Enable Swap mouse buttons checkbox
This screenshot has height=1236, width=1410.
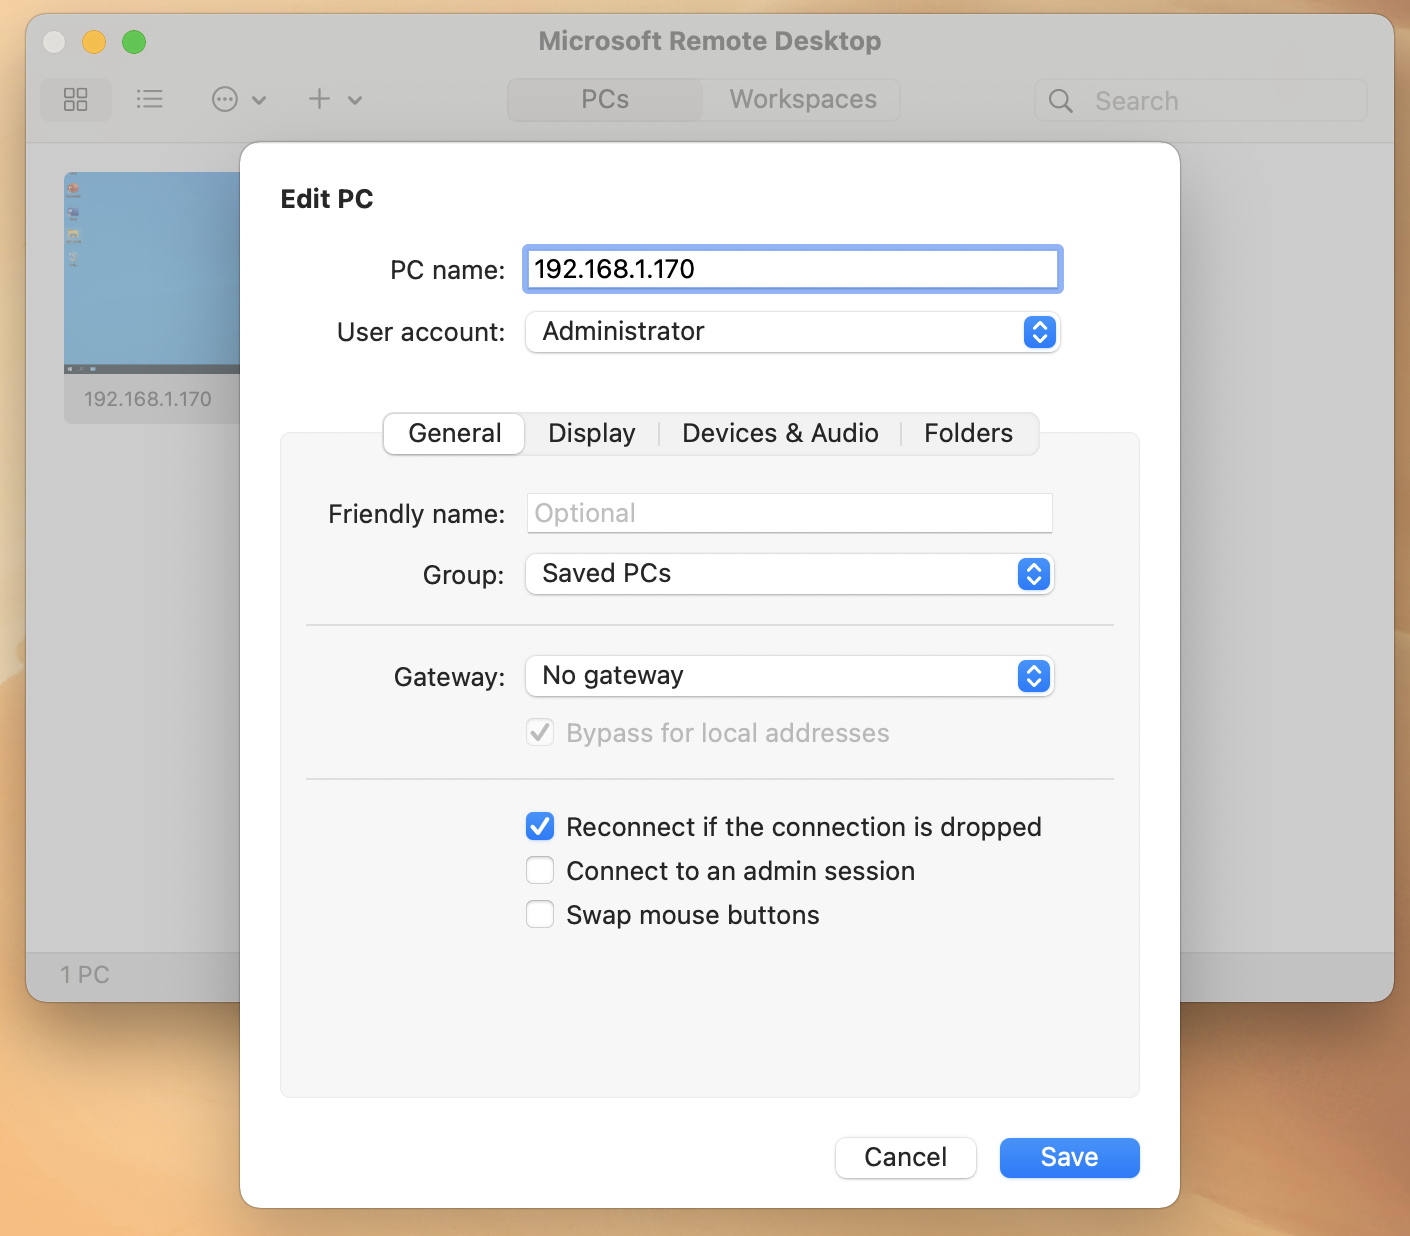coord(540,914)
